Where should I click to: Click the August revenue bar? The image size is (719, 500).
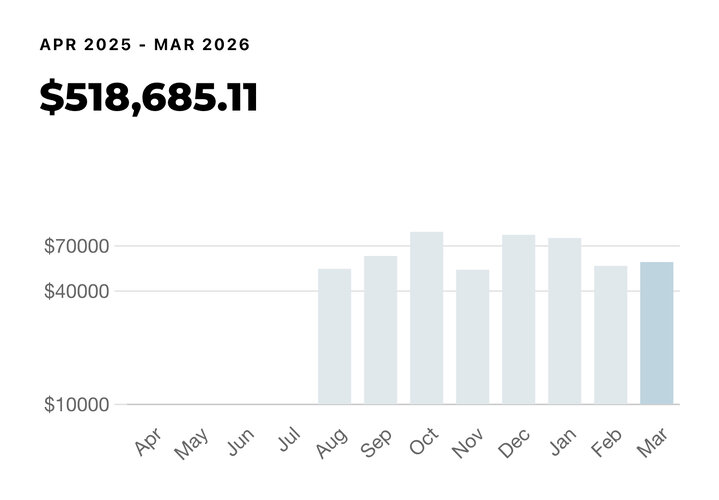(x=334, y=336)
